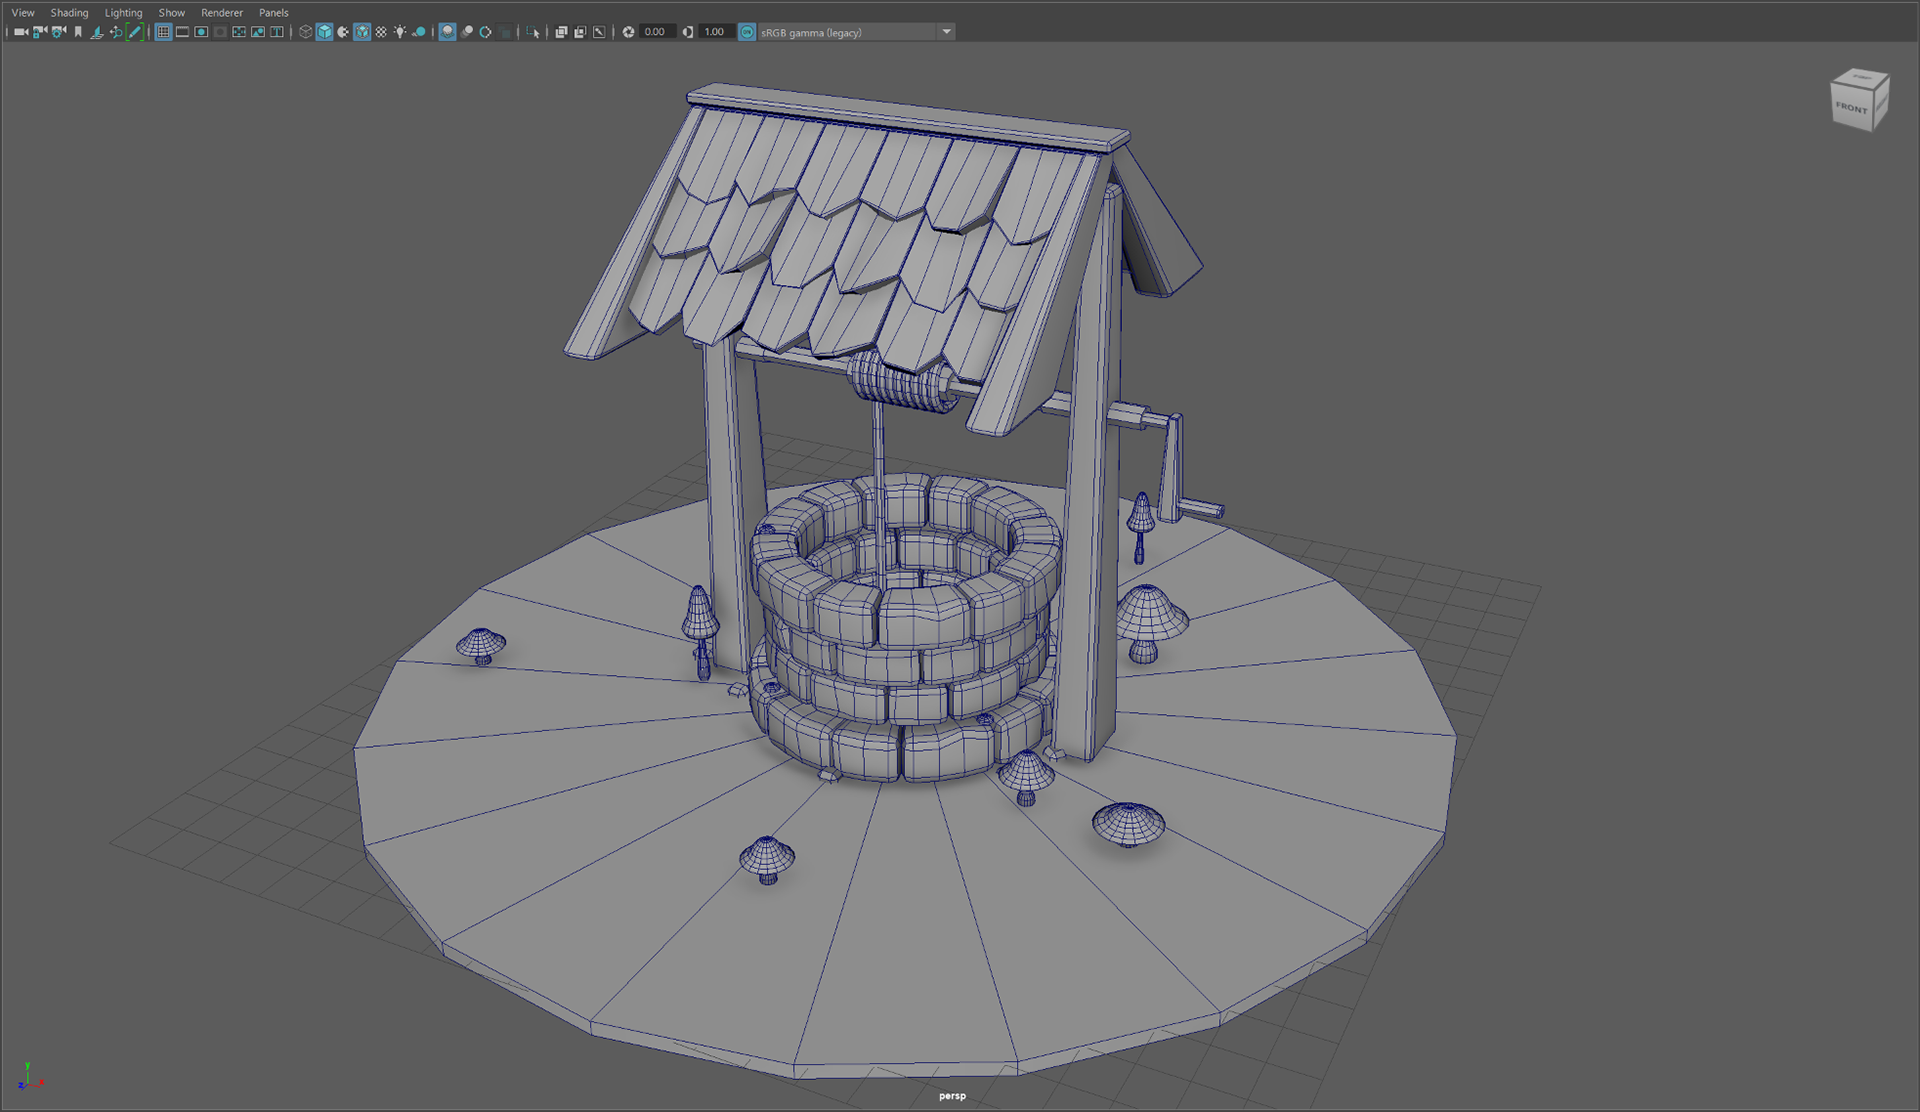This screenshot has height=1112, width=1920.
Task: Click the Depth of Field icon
Action: pos(504,32)
